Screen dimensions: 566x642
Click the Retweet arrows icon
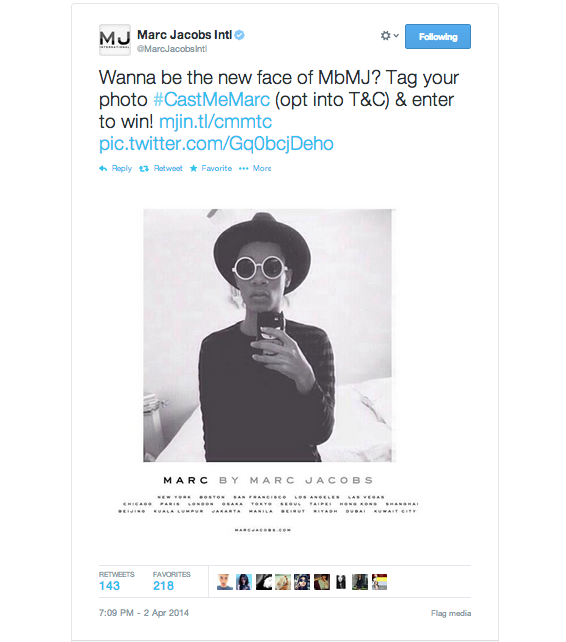click(x=144, y=169)
